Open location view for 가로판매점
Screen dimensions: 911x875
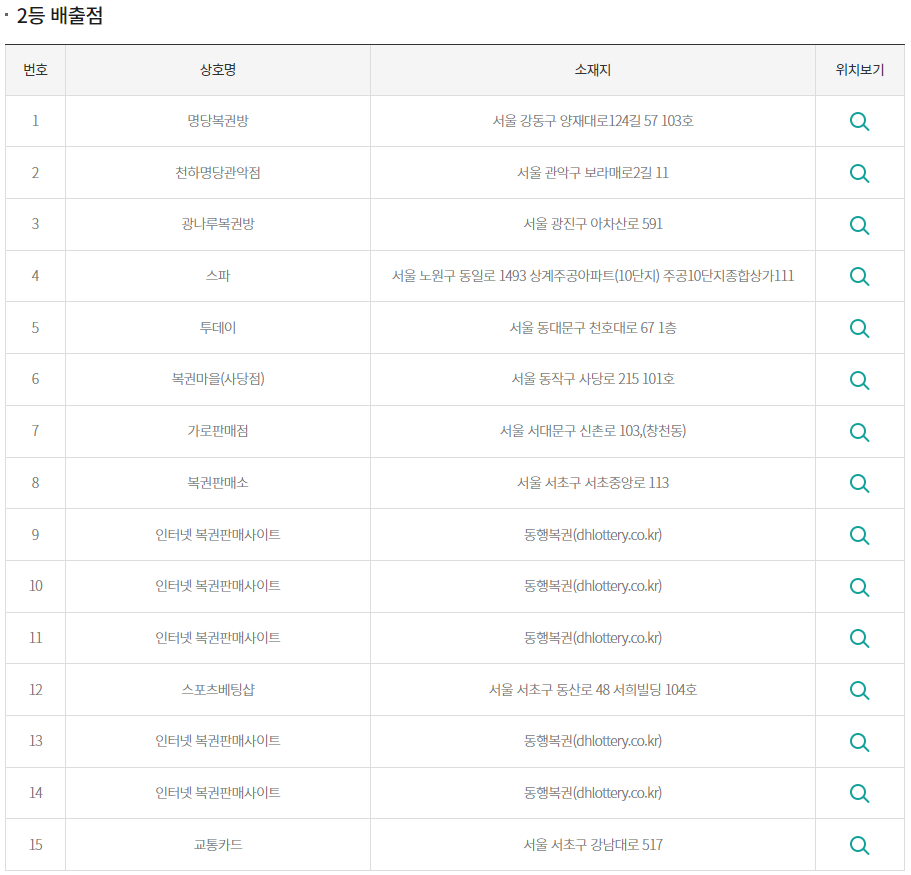click(859, 432)
